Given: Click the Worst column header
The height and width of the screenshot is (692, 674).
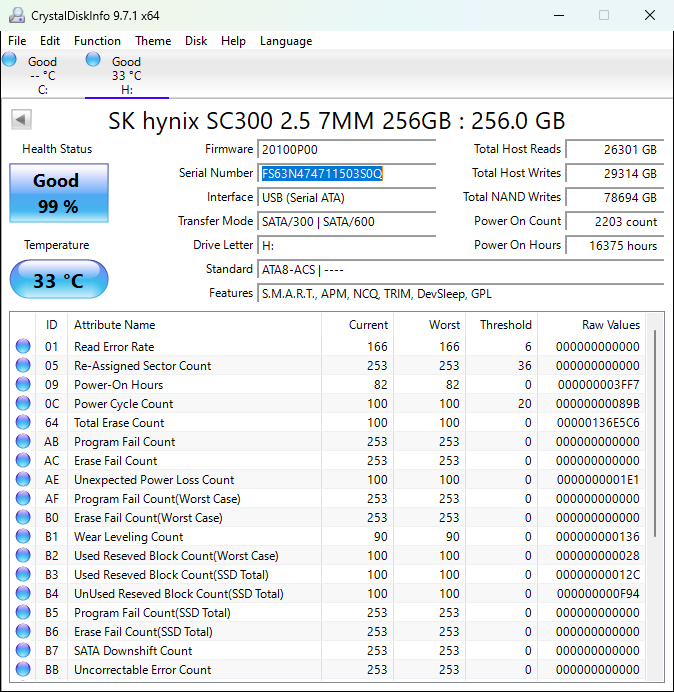Looking at the screenshot, I should pyautogui.click(x=429, y=325).
